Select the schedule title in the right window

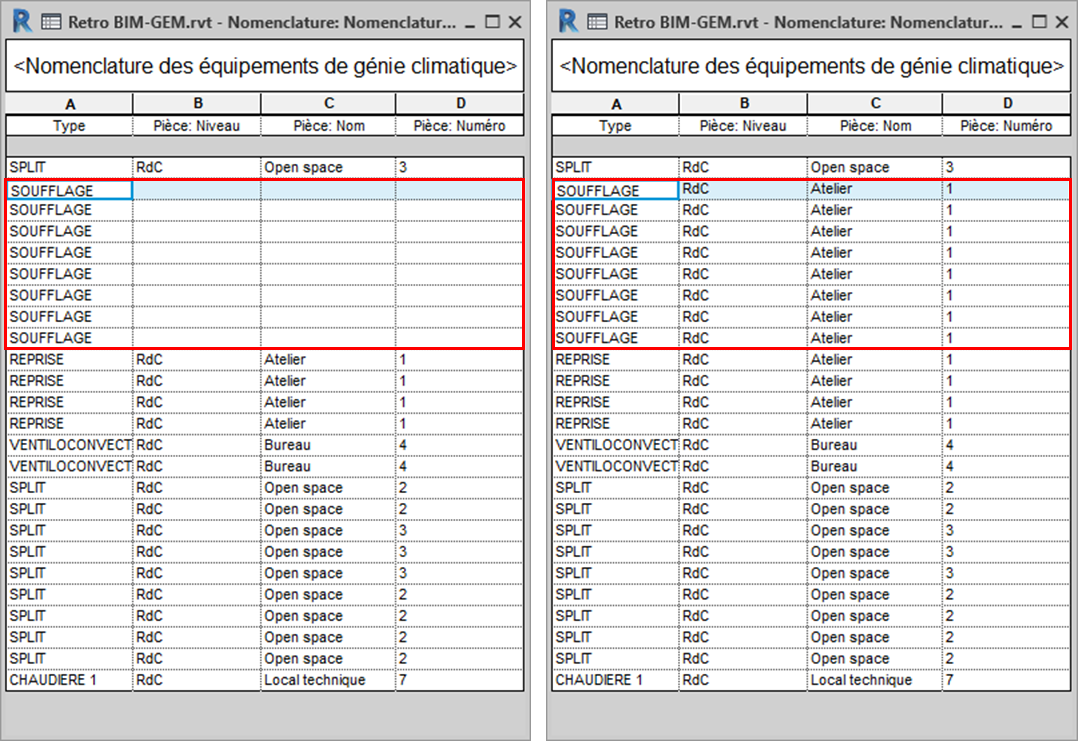pyautogui.click(x=811, y=67)
